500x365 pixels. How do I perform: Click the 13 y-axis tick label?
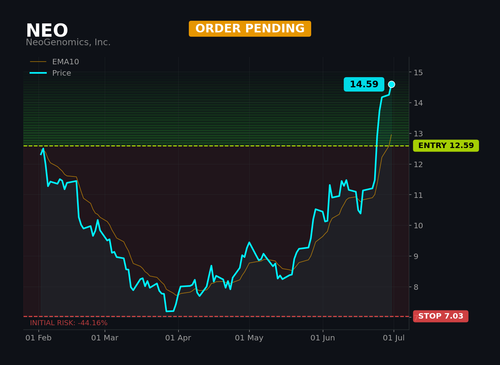tap(418, 134)
